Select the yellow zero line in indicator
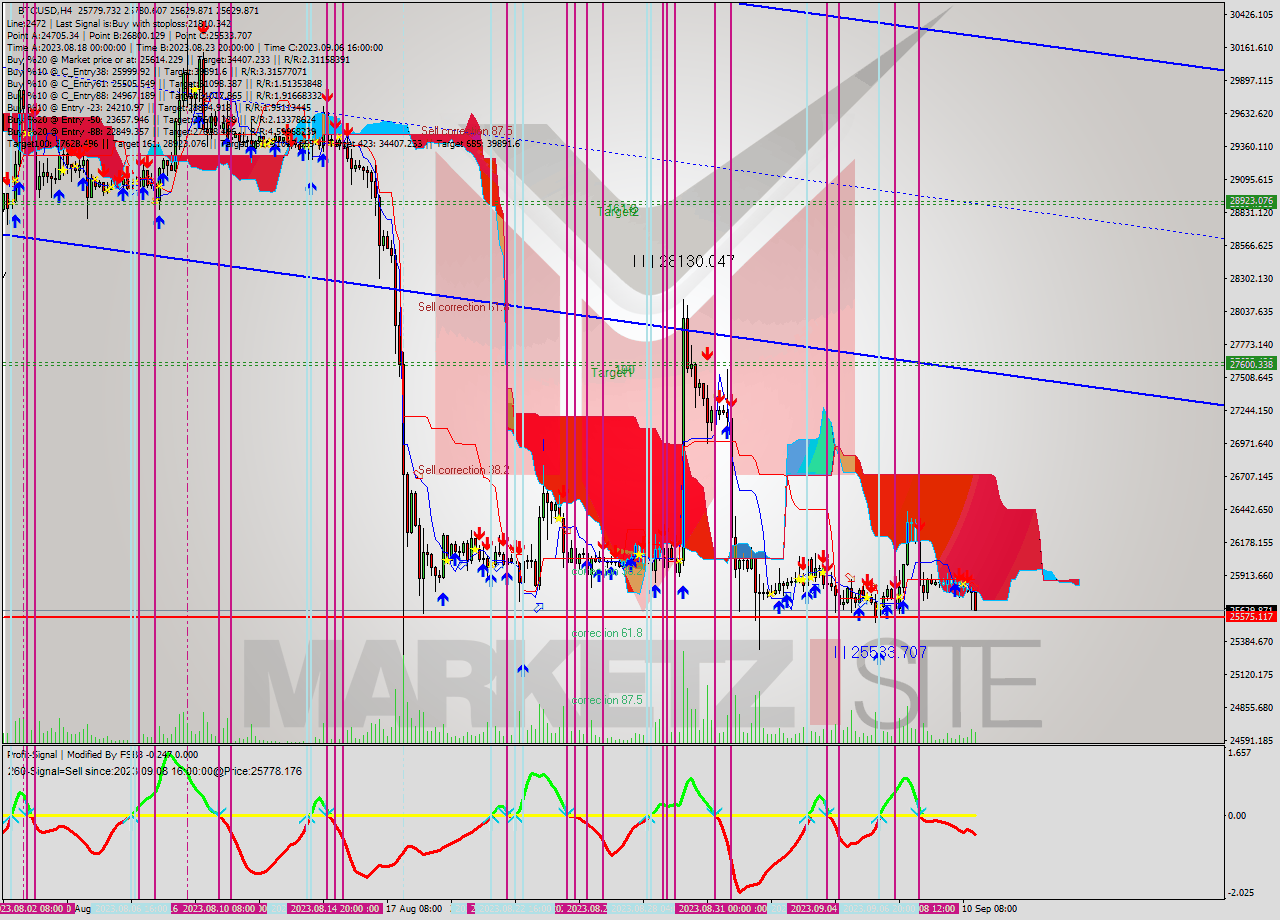1280x920 pixels. 488,816
